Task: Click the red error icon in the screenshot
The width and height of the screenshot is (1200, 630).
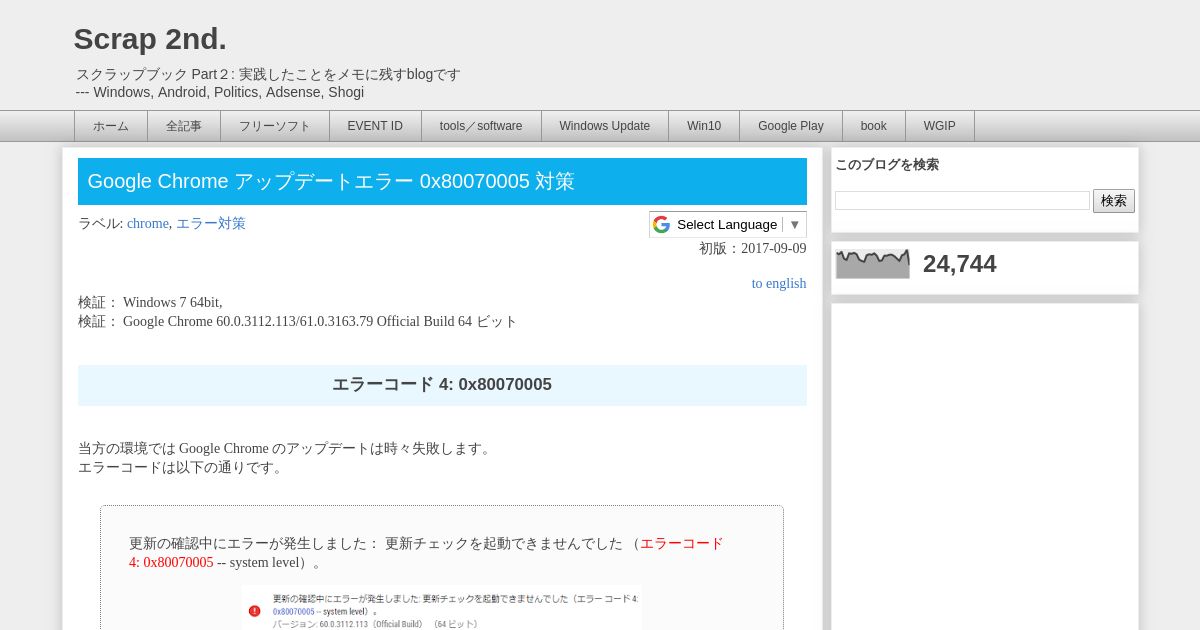Action: point(254,611)
